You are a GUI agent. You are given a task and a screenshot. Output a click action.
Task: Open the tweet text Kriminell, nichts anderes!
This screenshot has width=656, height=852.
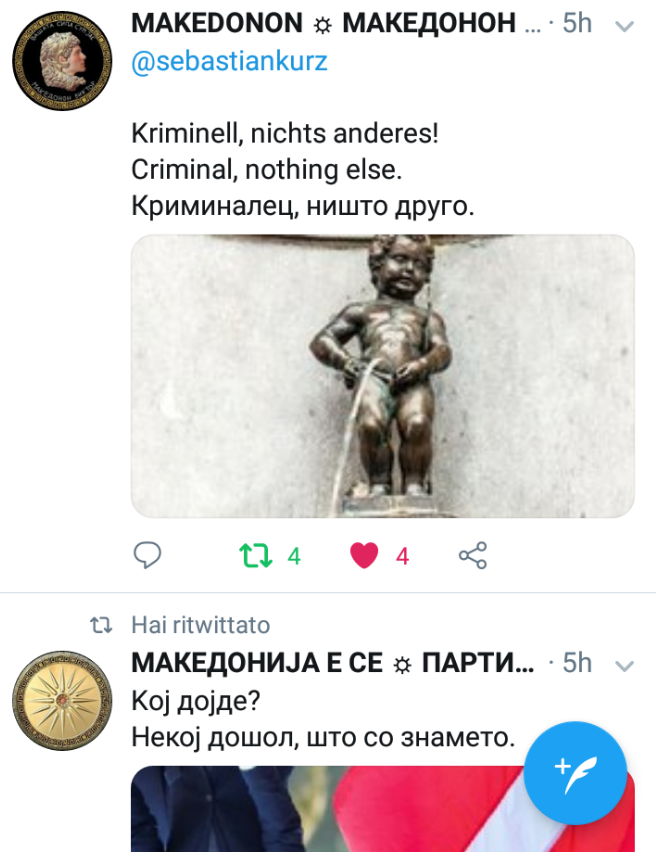tap(285, 133)
